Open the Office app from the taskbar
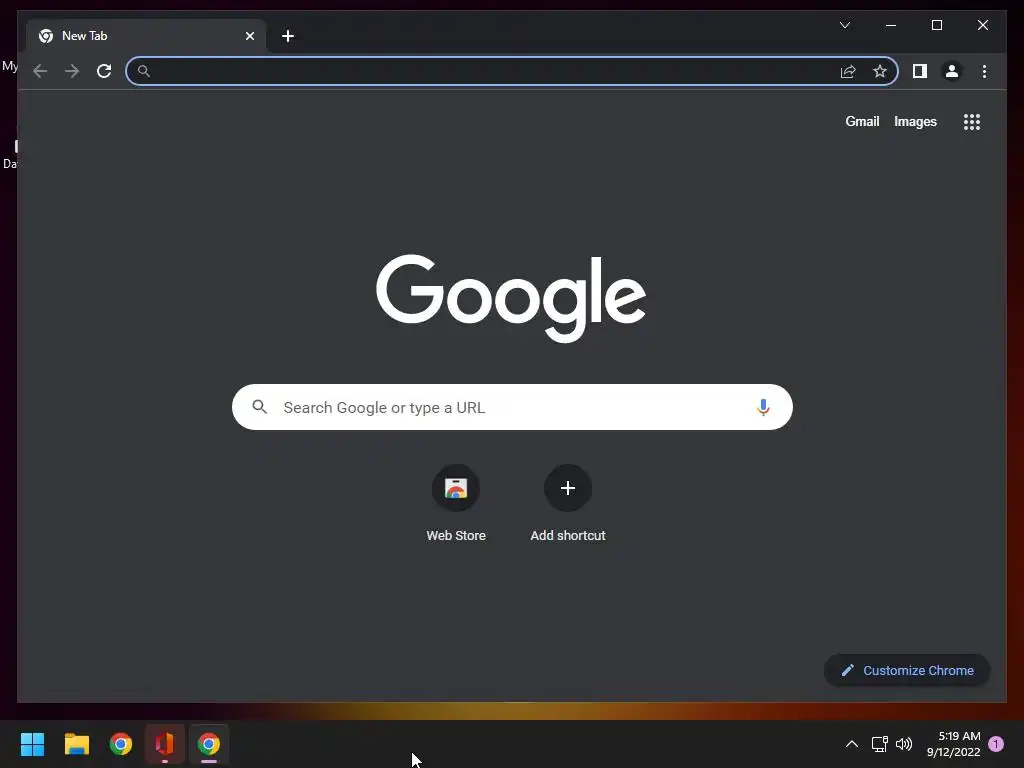The height and width of the screenshot is (768, 1024). point(165,744)
